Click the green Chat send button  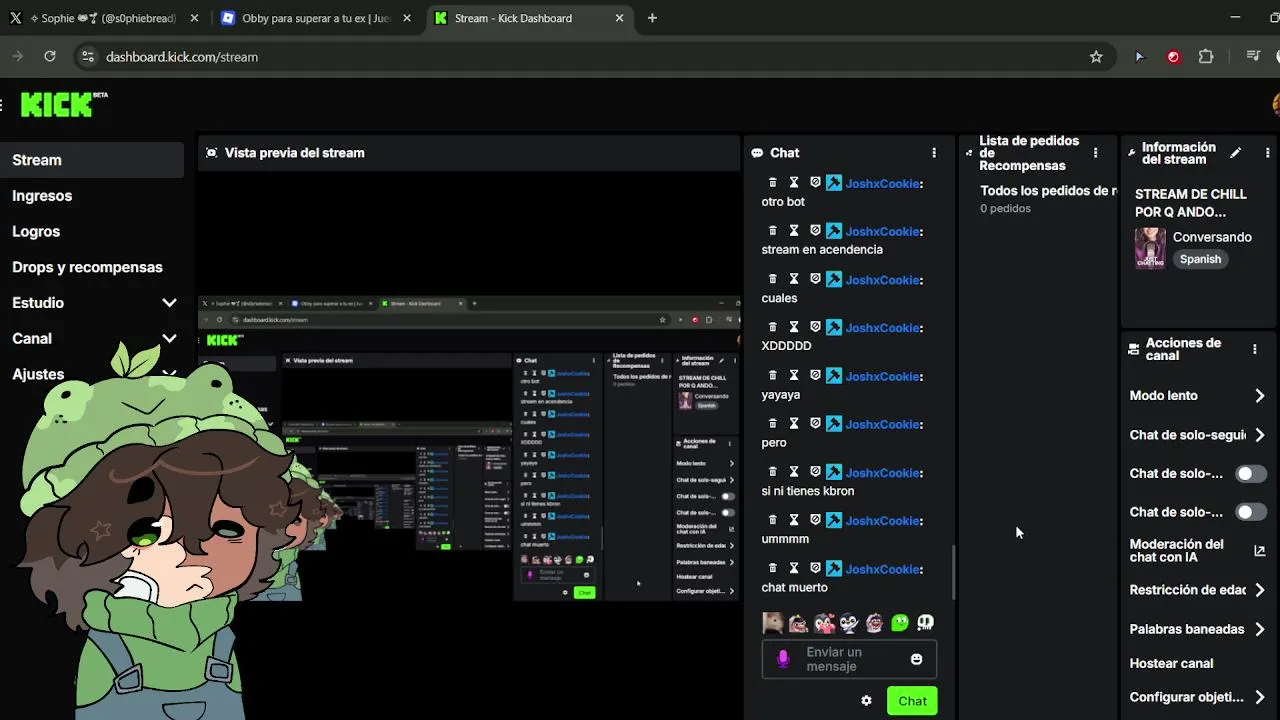912,701
